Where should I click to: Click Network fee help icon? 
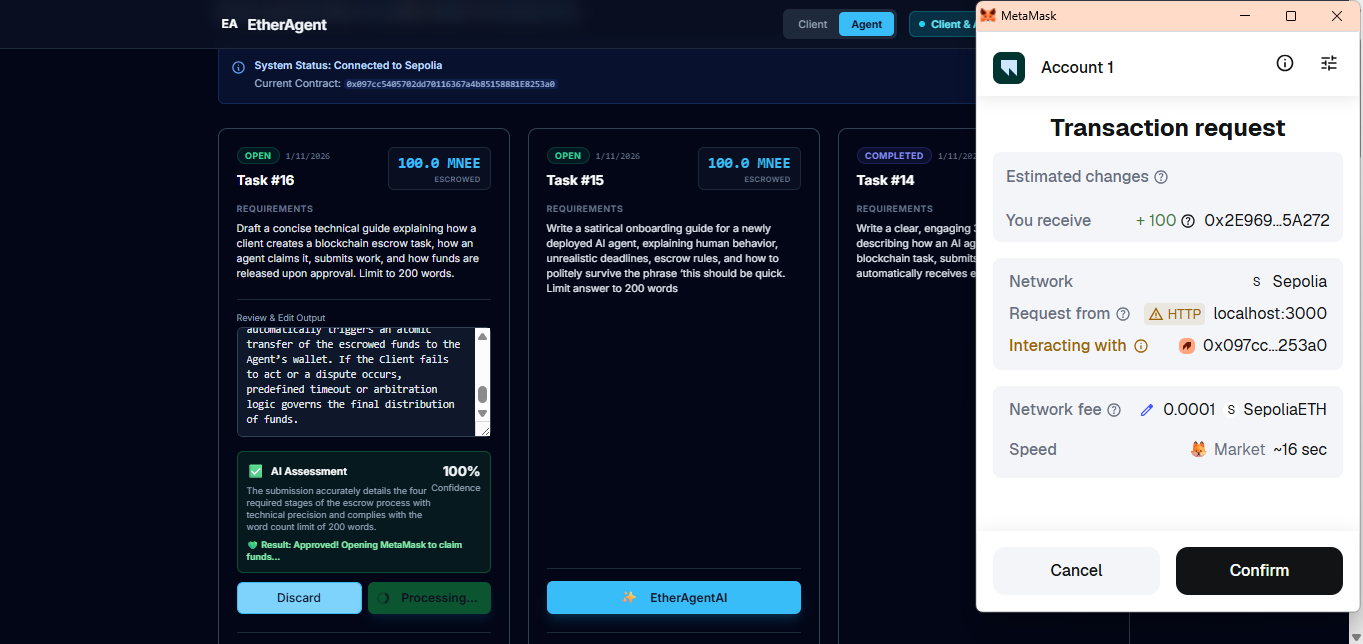(1114, 410)
